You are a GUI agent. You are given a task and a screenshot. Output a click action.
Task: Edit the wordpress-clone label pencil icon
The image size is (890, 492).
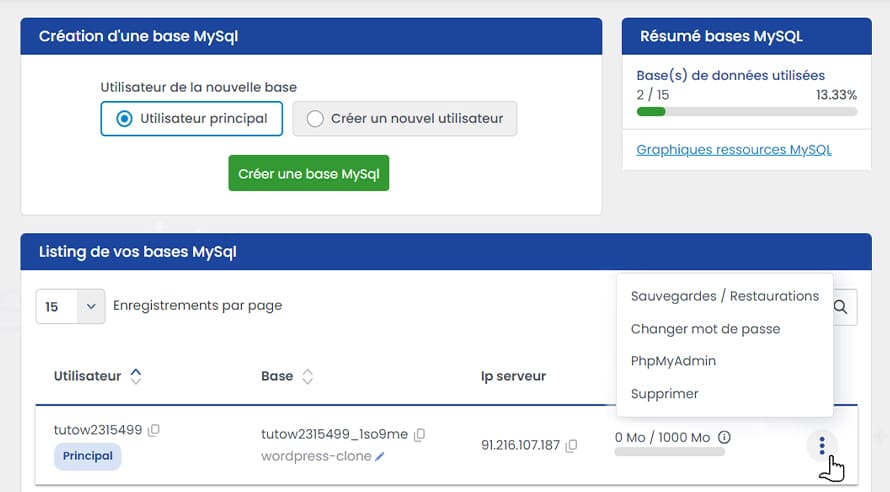coord(380,456)
